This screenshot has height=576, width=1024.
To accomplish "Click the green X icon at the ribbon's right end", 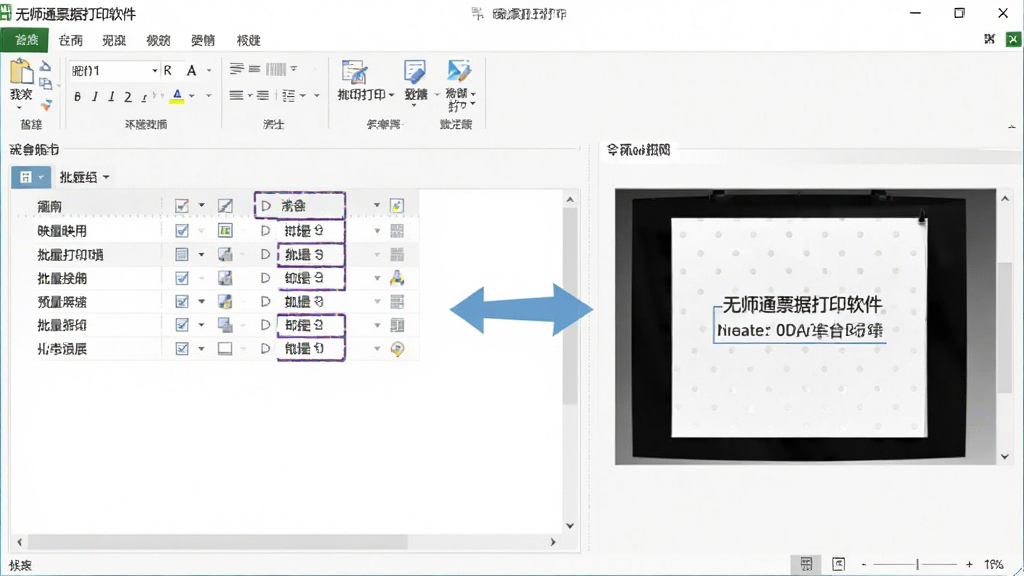I will coord(1013,39).
